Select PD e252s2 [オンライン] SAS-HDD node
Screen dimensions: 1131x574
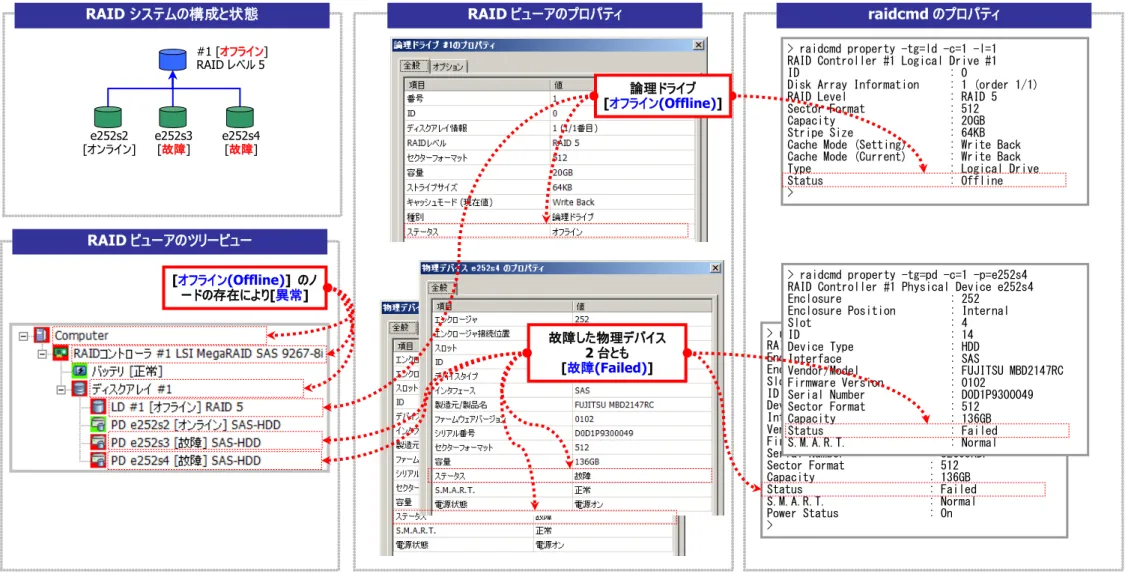195,425
